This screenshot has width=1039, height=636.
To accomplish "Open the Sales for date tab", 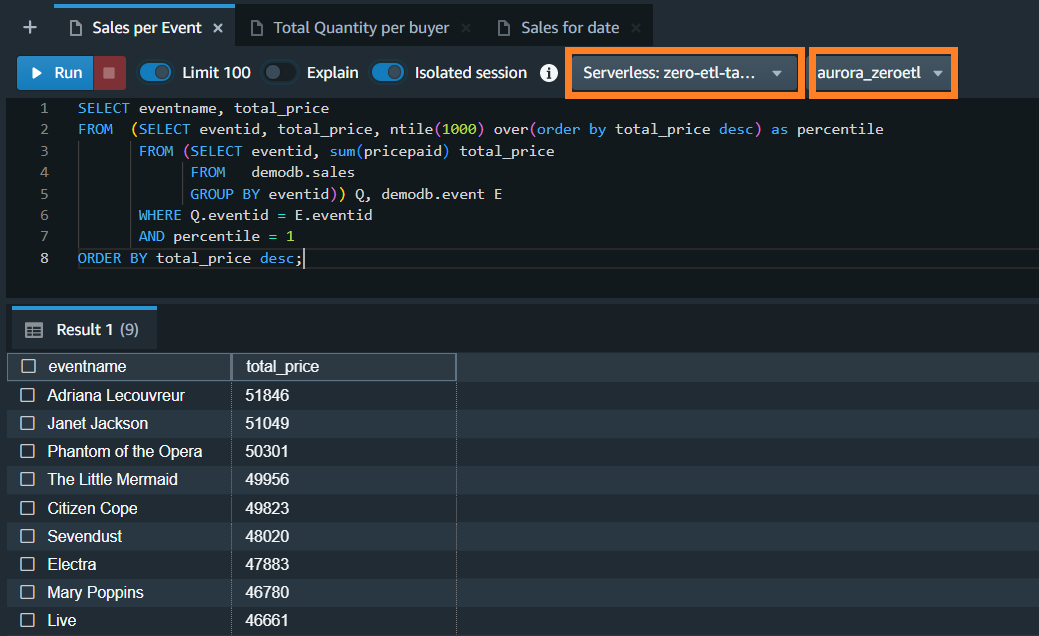I will click(x=569, y=28).
